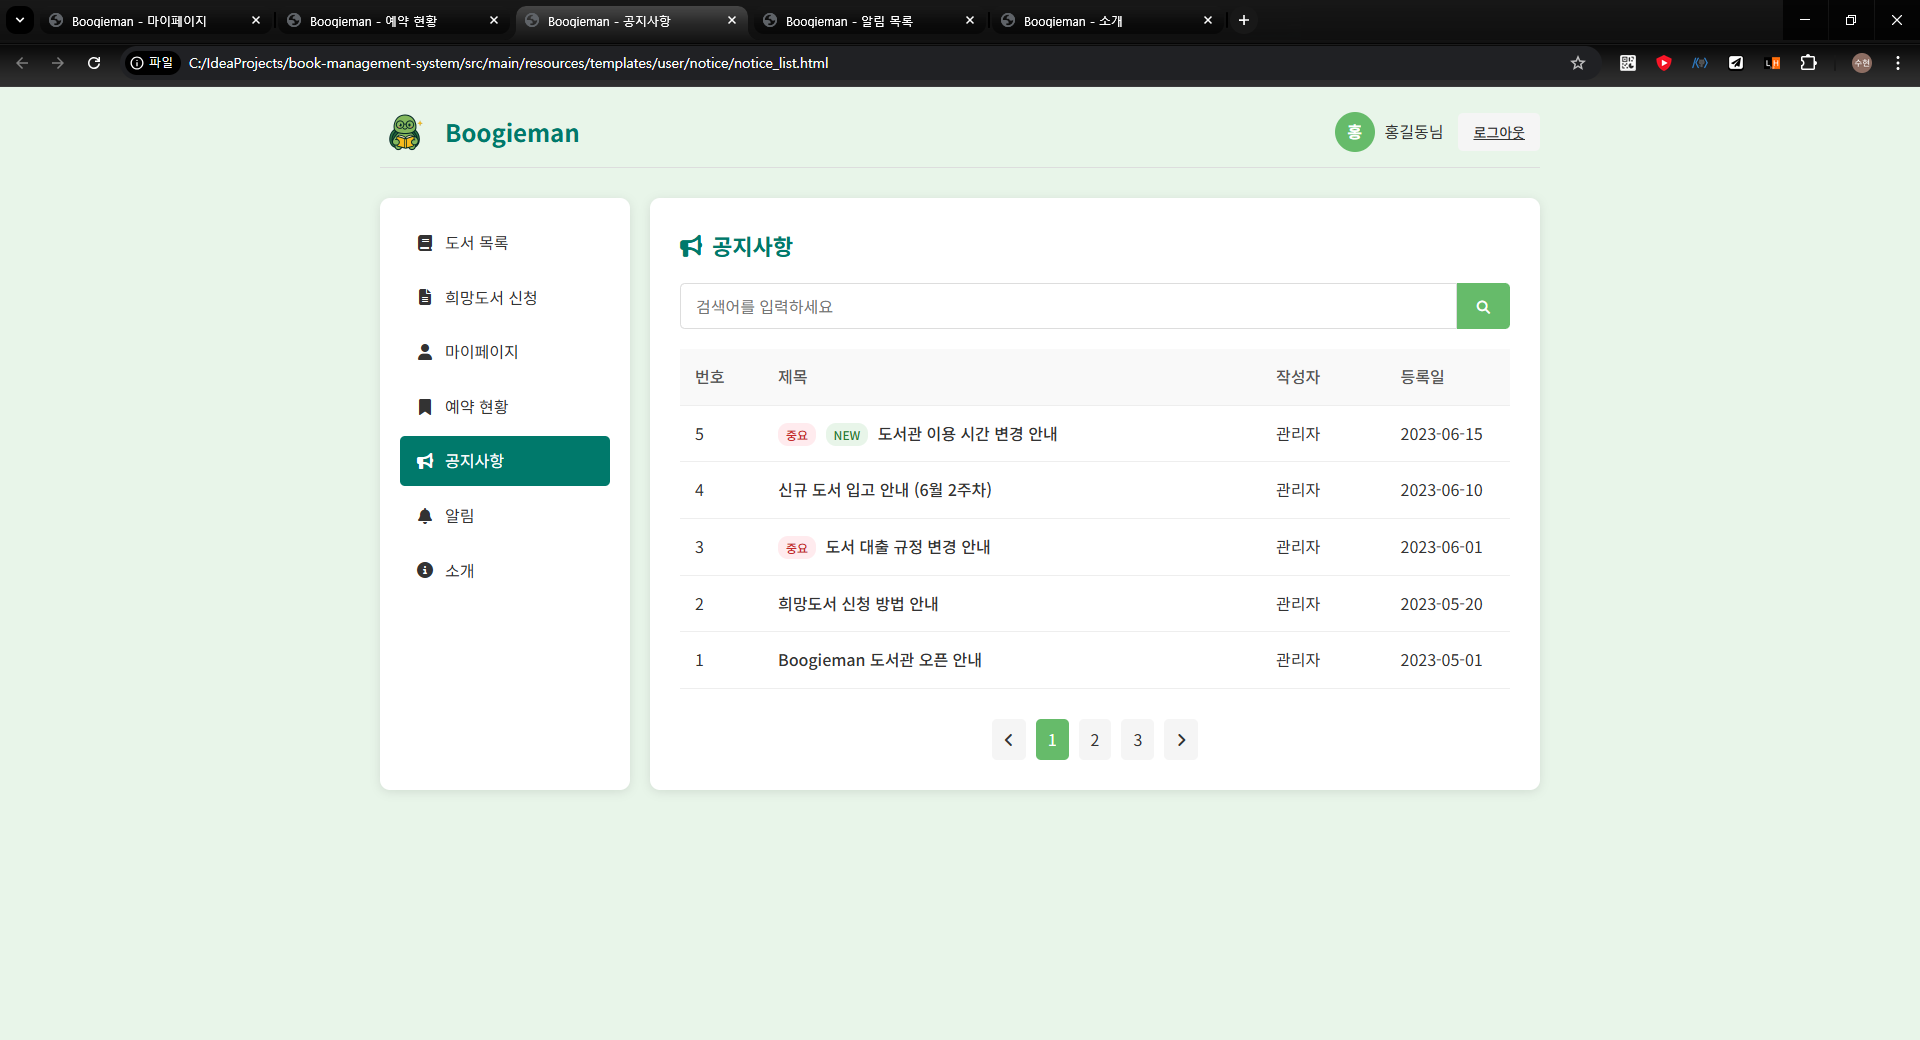The width and height of the screenshot is (1920, 1040).
Task: Go to pagination page 2
Action: coord(1094,740)
